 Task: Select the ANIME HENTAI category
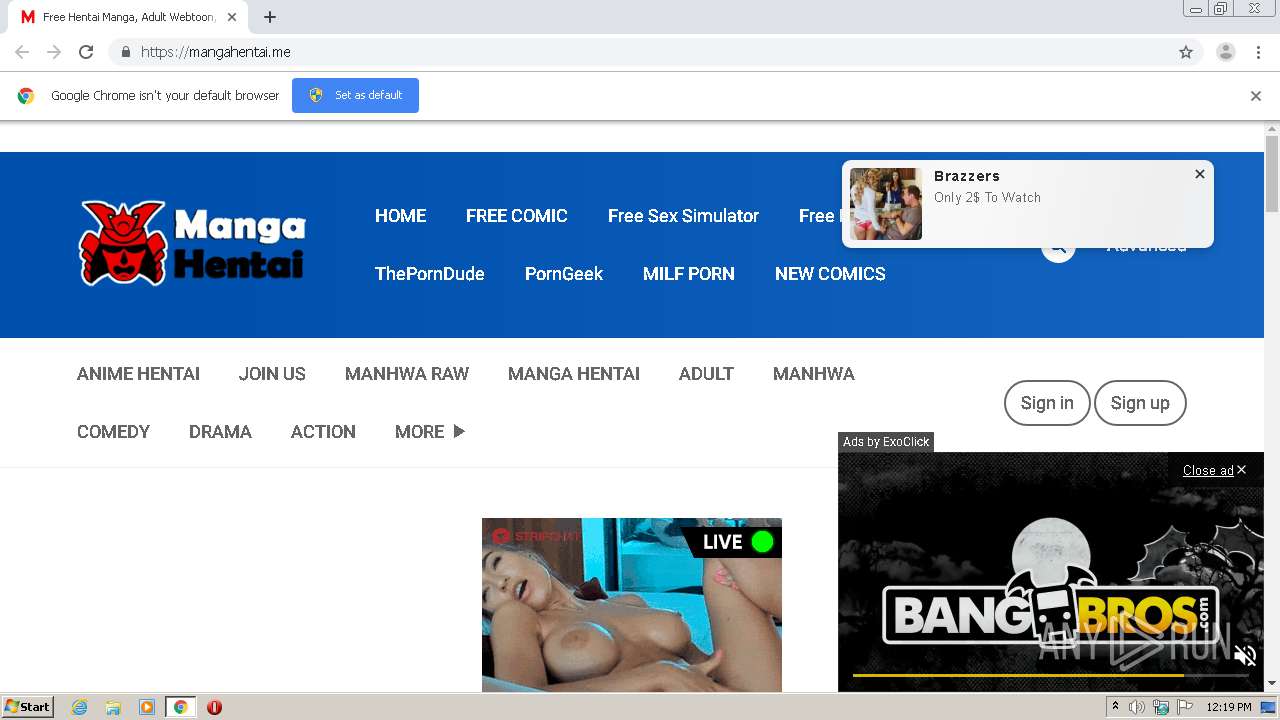point(138,374)
